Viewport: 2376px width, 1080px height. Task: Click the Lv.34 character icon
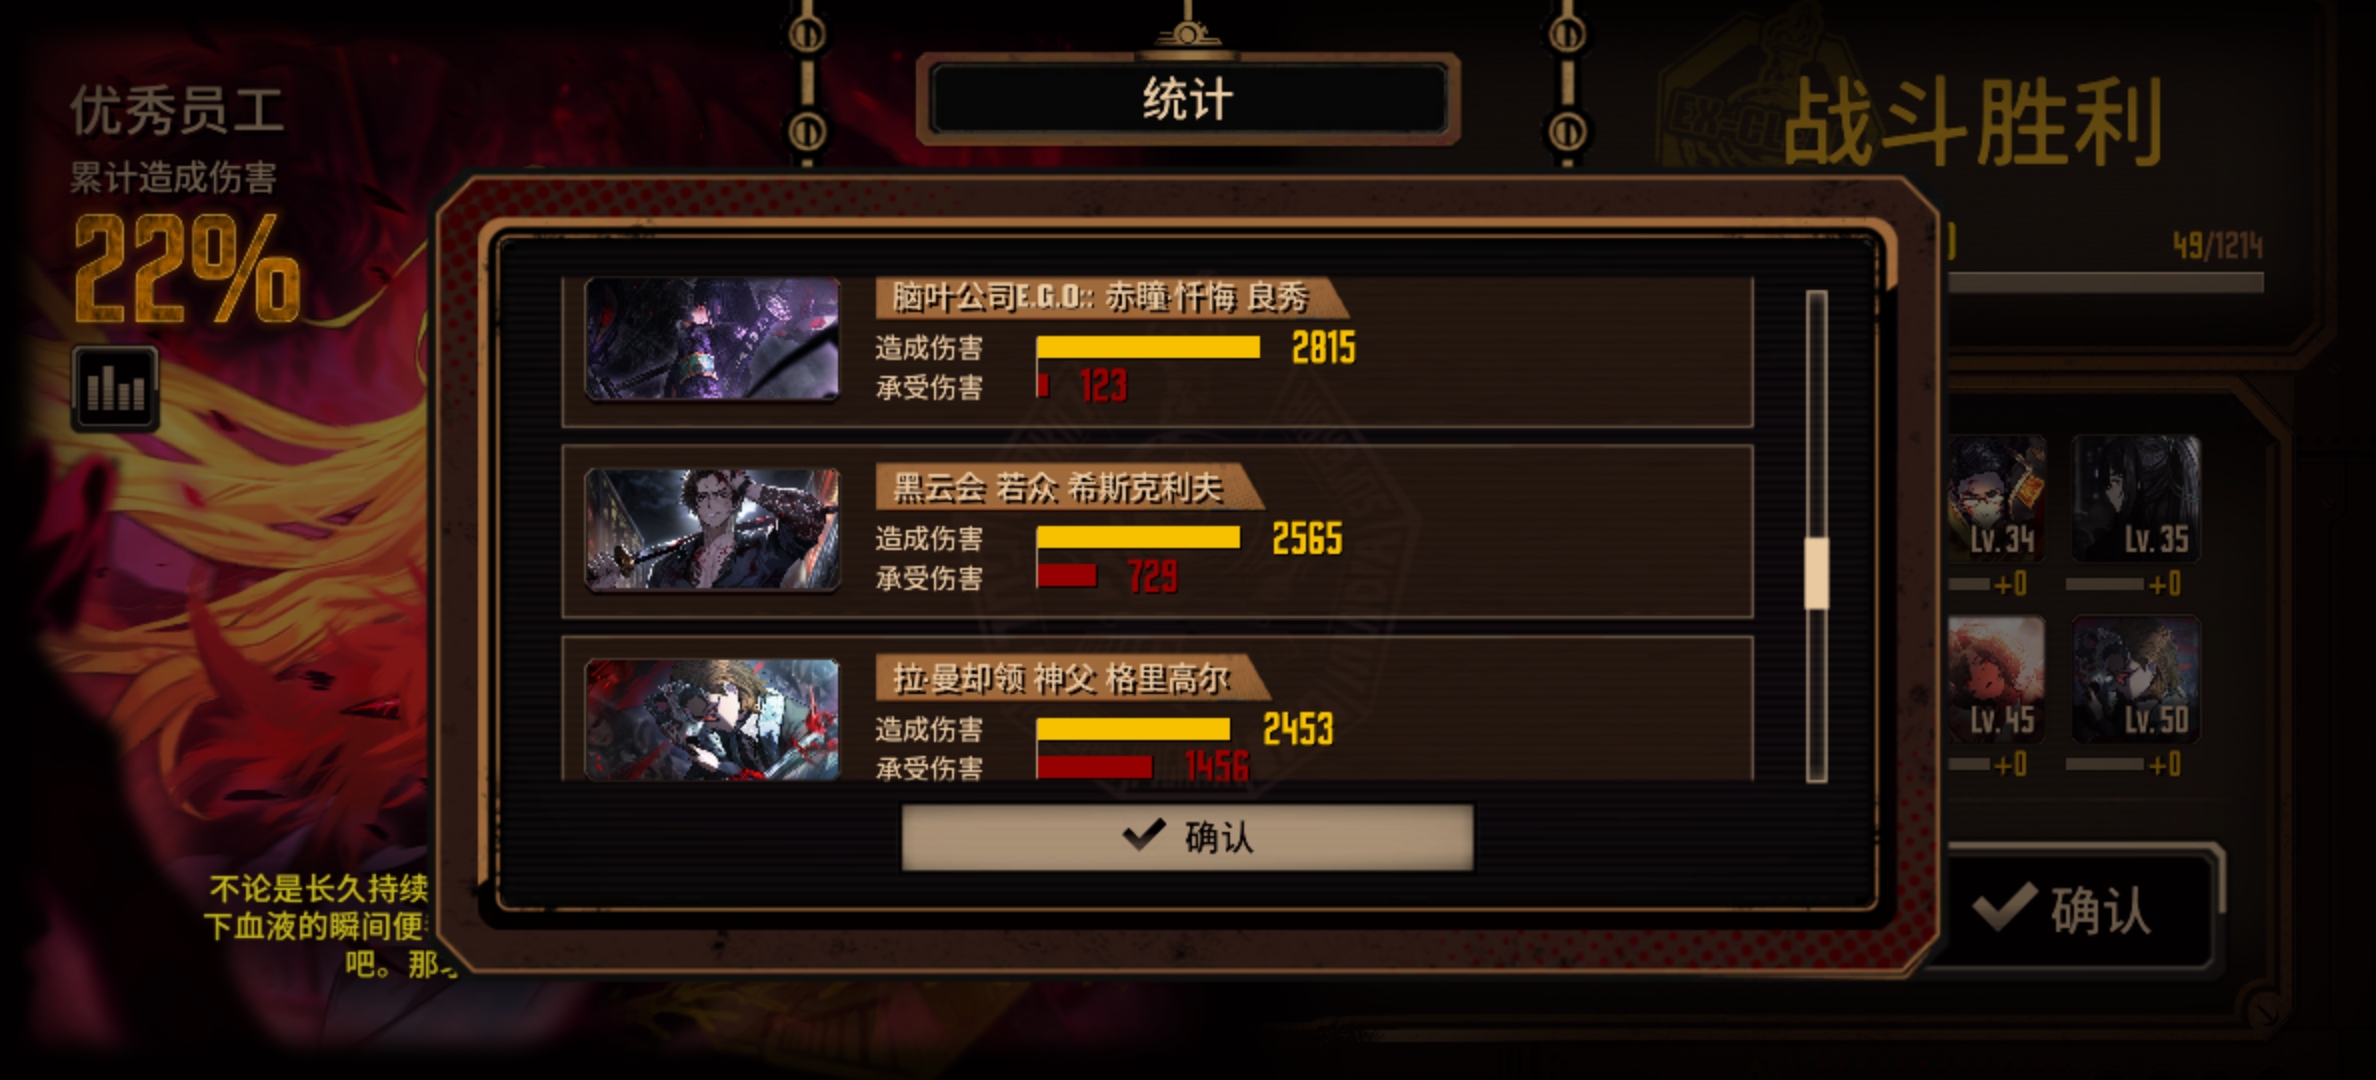click(1996, 498)
